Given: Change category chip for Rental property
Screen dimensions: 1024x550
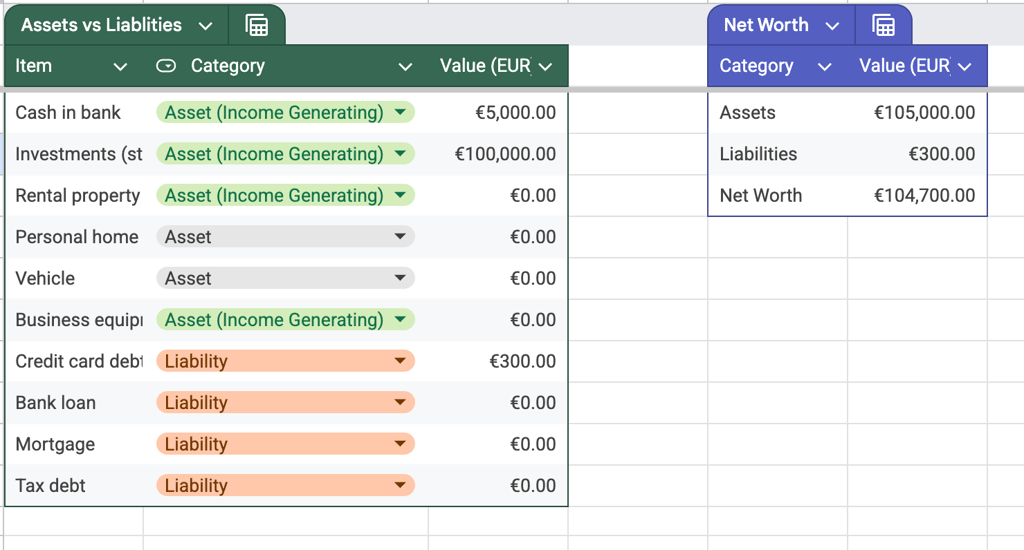Looking at the screenshot, I should [x=285, y=195].
